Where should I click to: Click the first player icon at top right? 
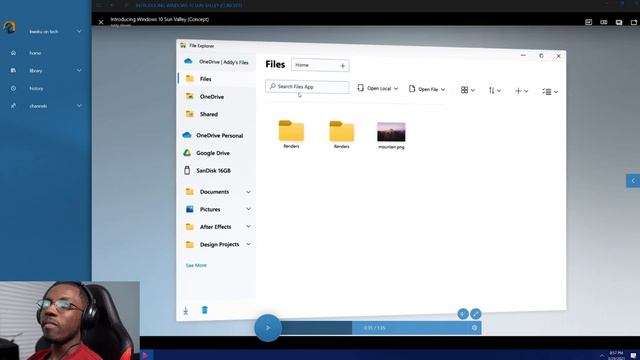pyautogui.click(x=589, y=22)
